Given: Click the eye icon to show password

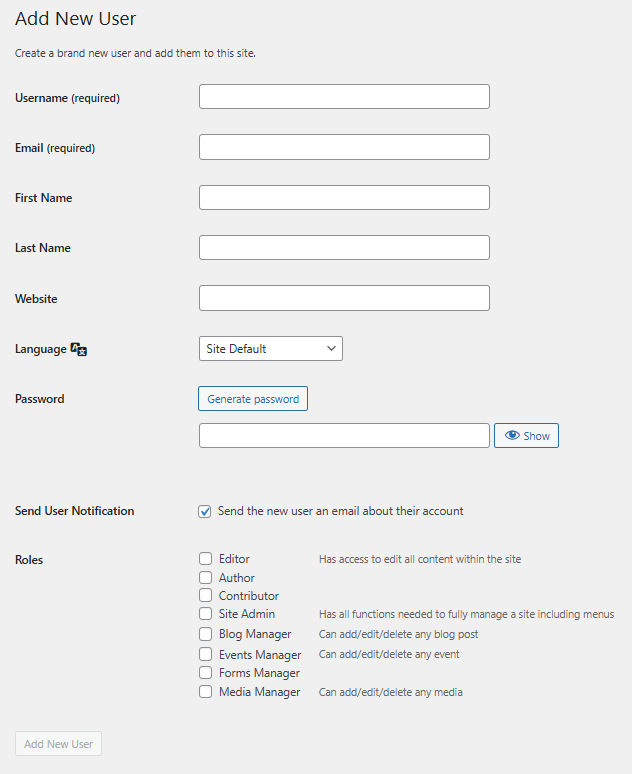Looking at the screenshot, I should click(512, 436).
